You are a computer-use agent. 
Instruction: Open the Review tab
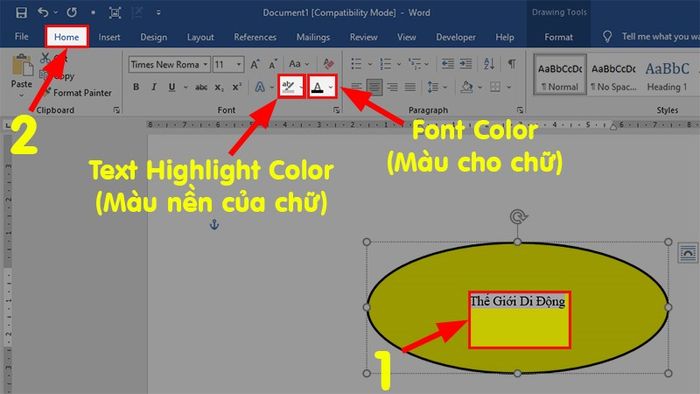363,37
